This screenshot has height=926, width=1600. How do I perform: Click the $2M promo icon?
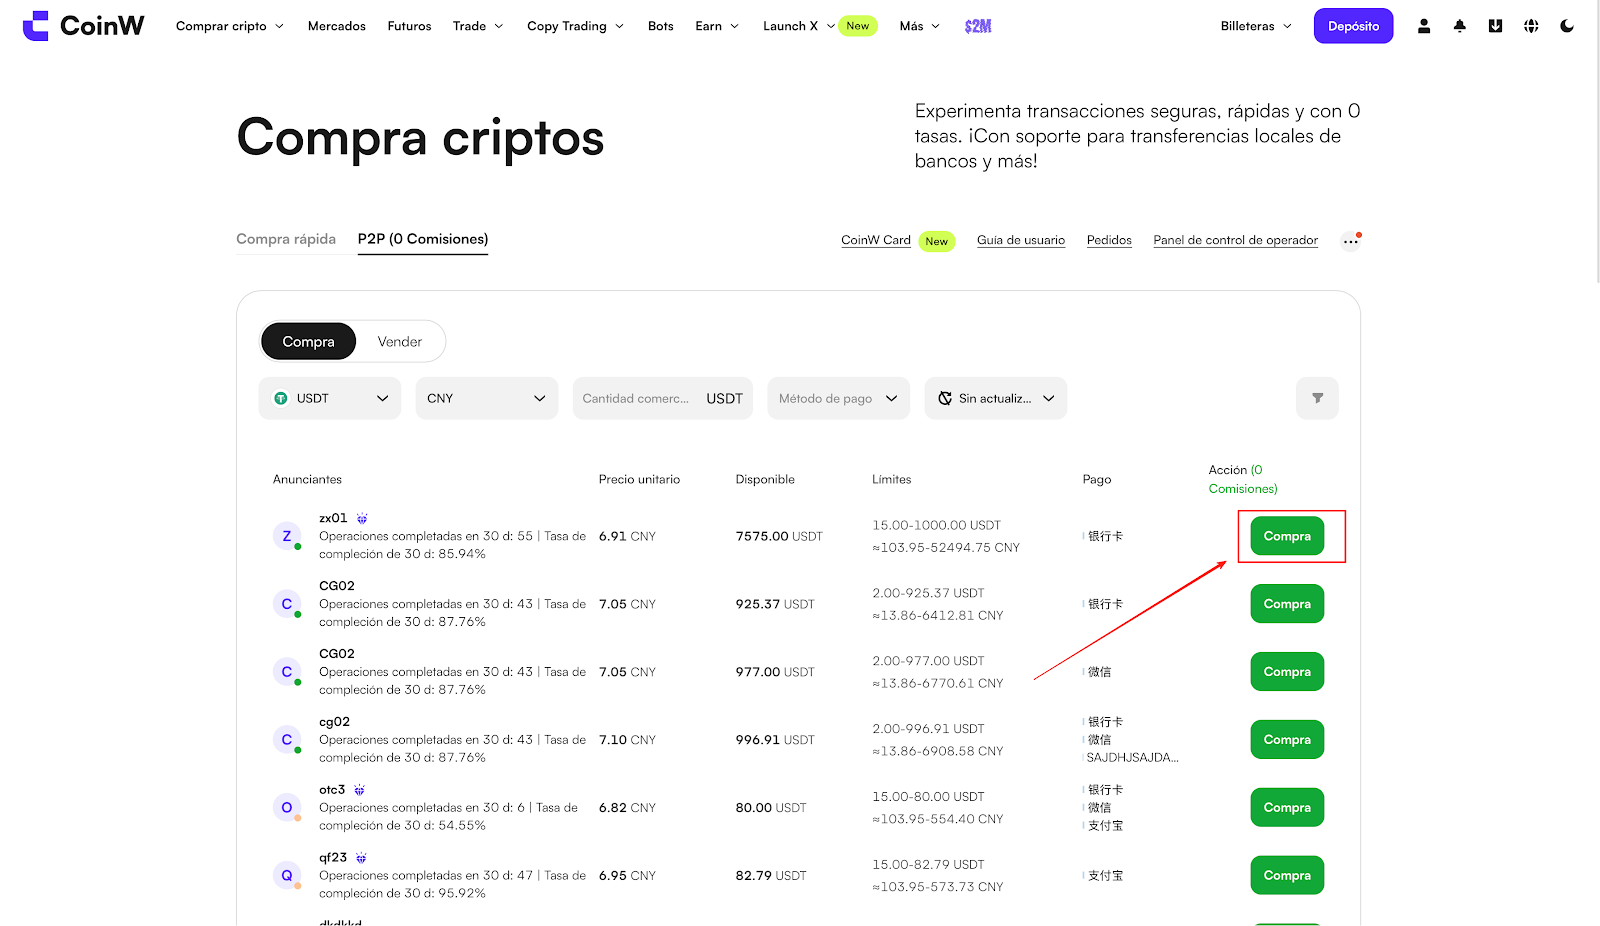click(978, 26)
